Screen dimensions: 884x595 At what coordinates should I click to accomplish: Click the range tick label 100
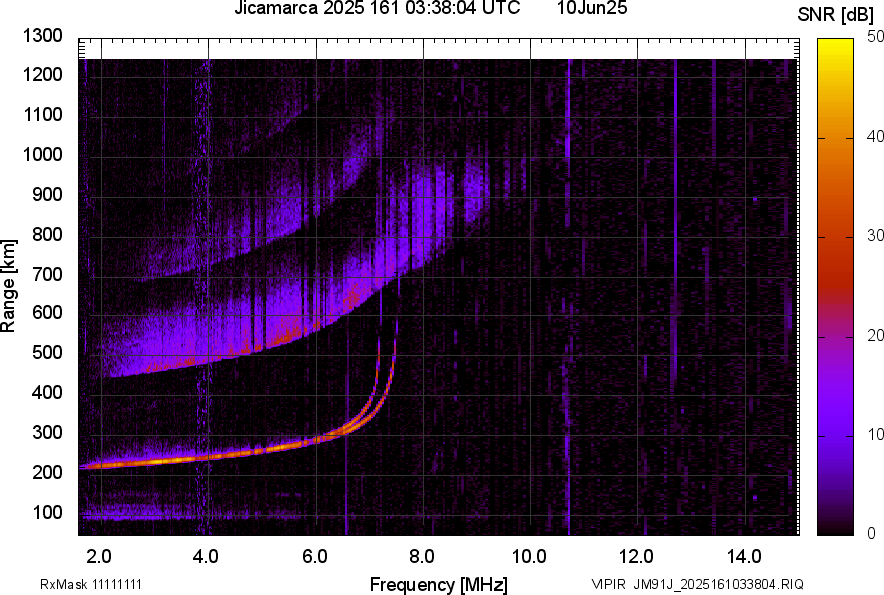(47, 512)
